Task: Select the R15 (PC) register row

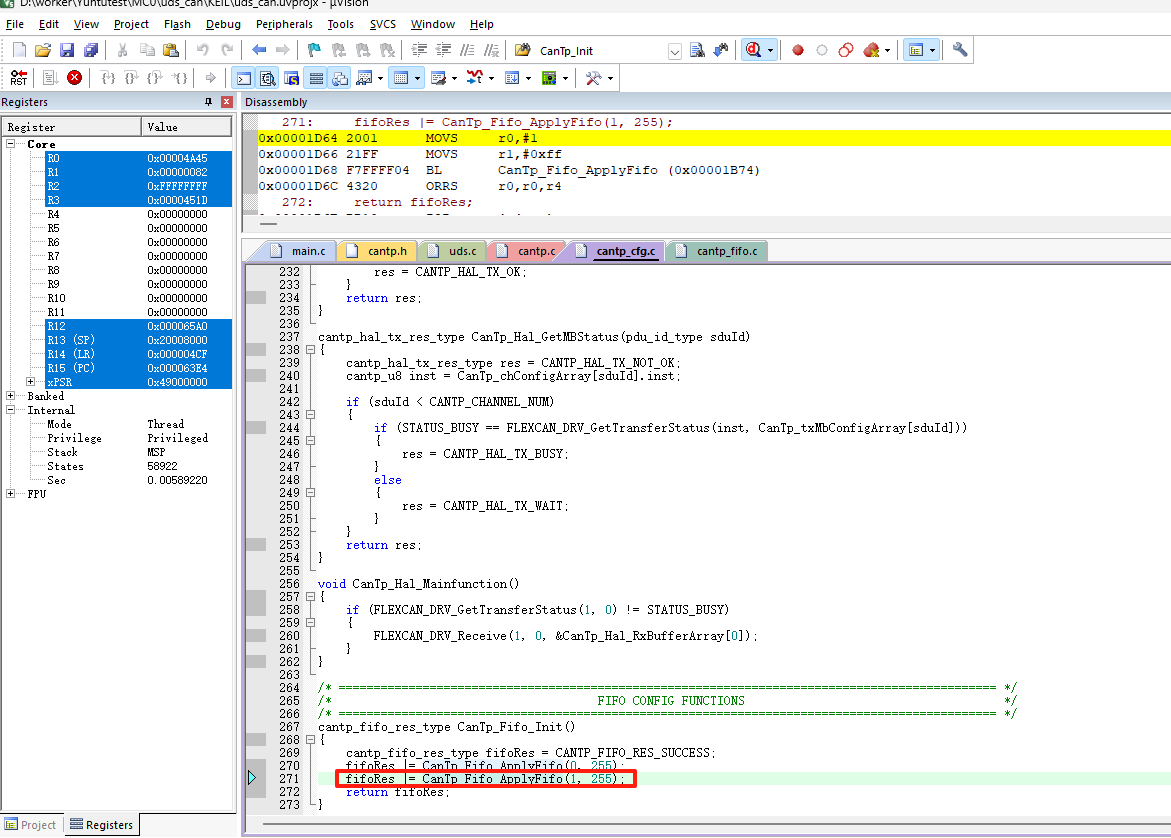Action: [139, 367]
